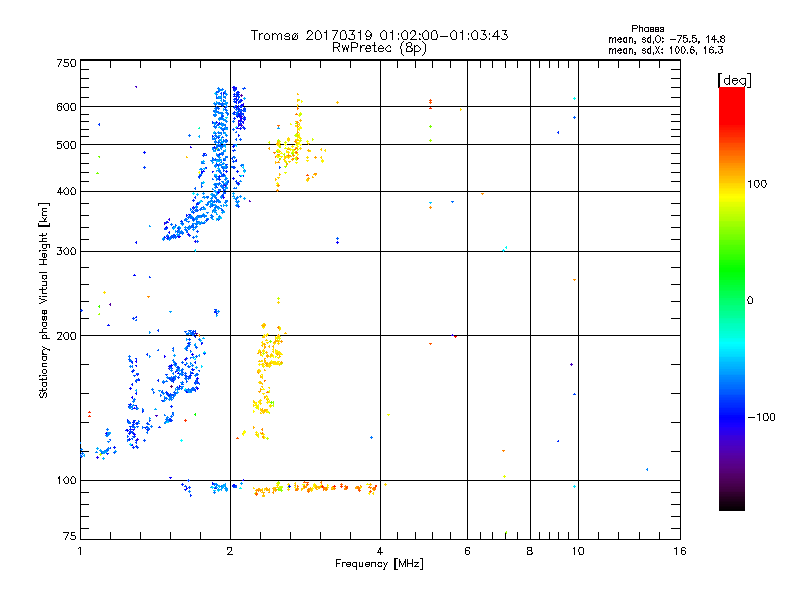800x600 pixels.
Task: Click the height axis tick label "75"
Action: (x=70, y=536)
